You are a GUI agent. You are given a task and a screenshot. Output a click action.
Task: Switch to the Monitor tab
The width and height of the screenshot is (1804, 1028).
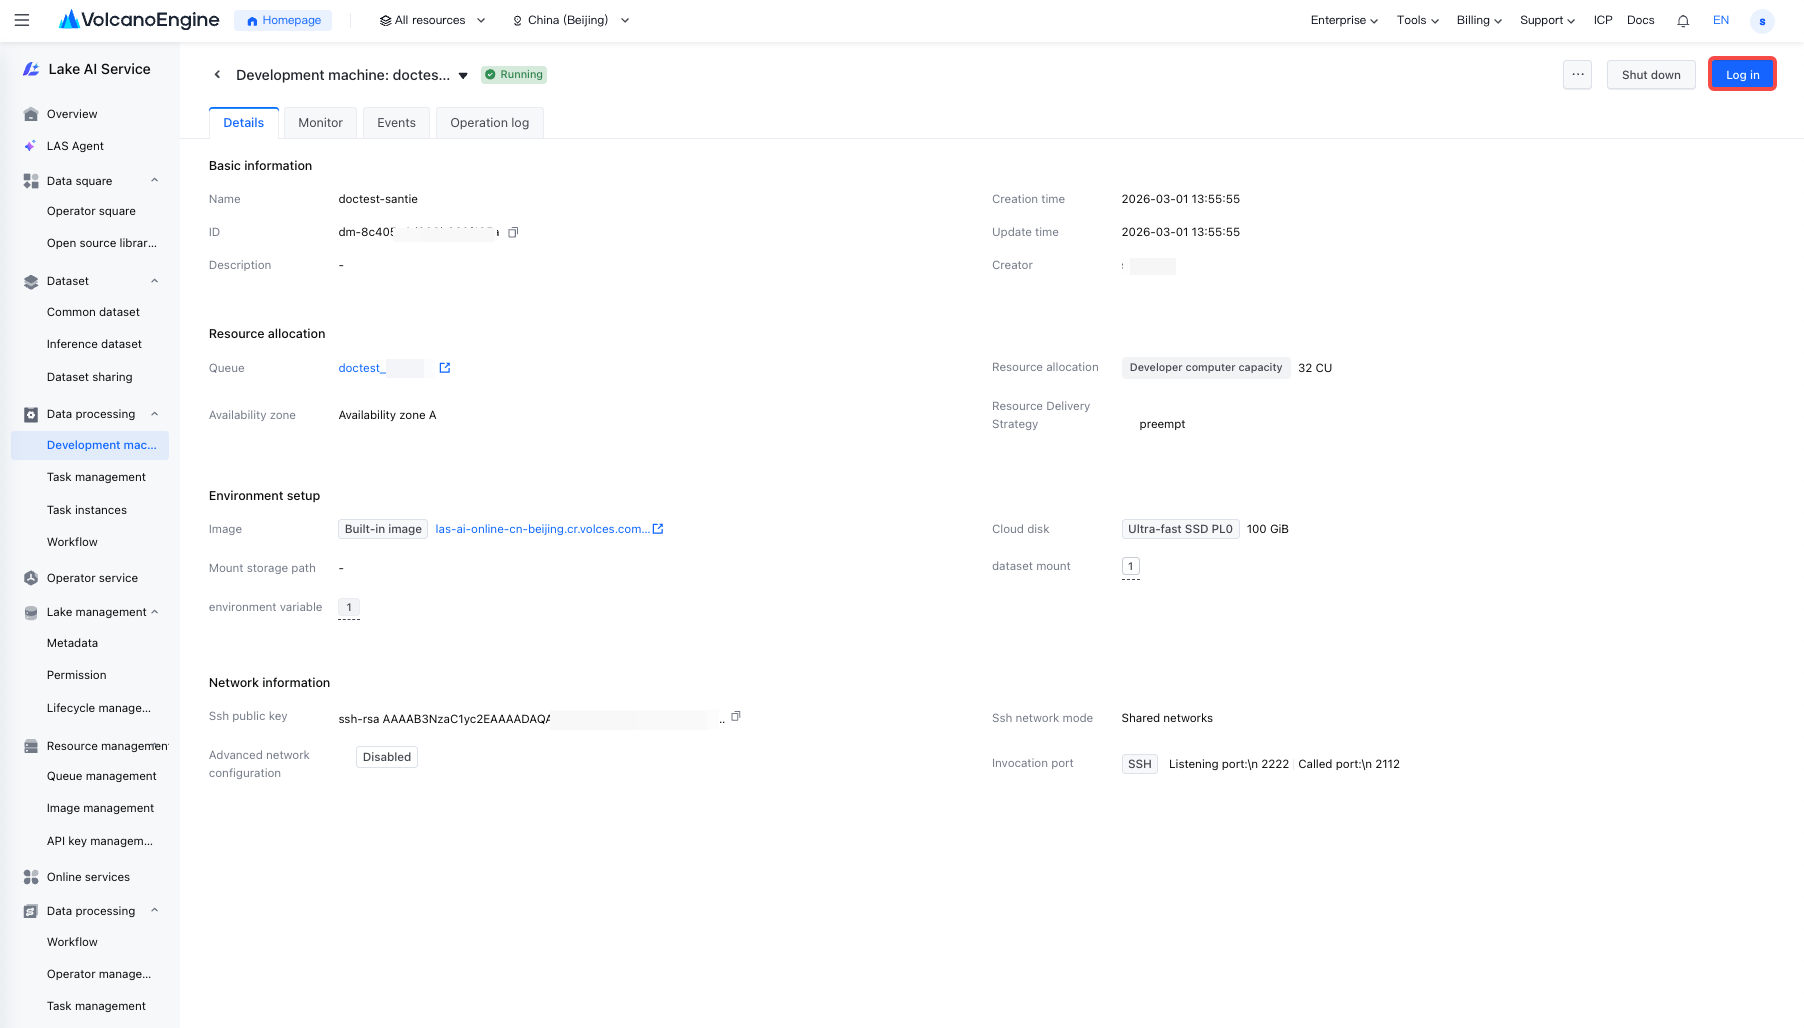coord(320,123)
